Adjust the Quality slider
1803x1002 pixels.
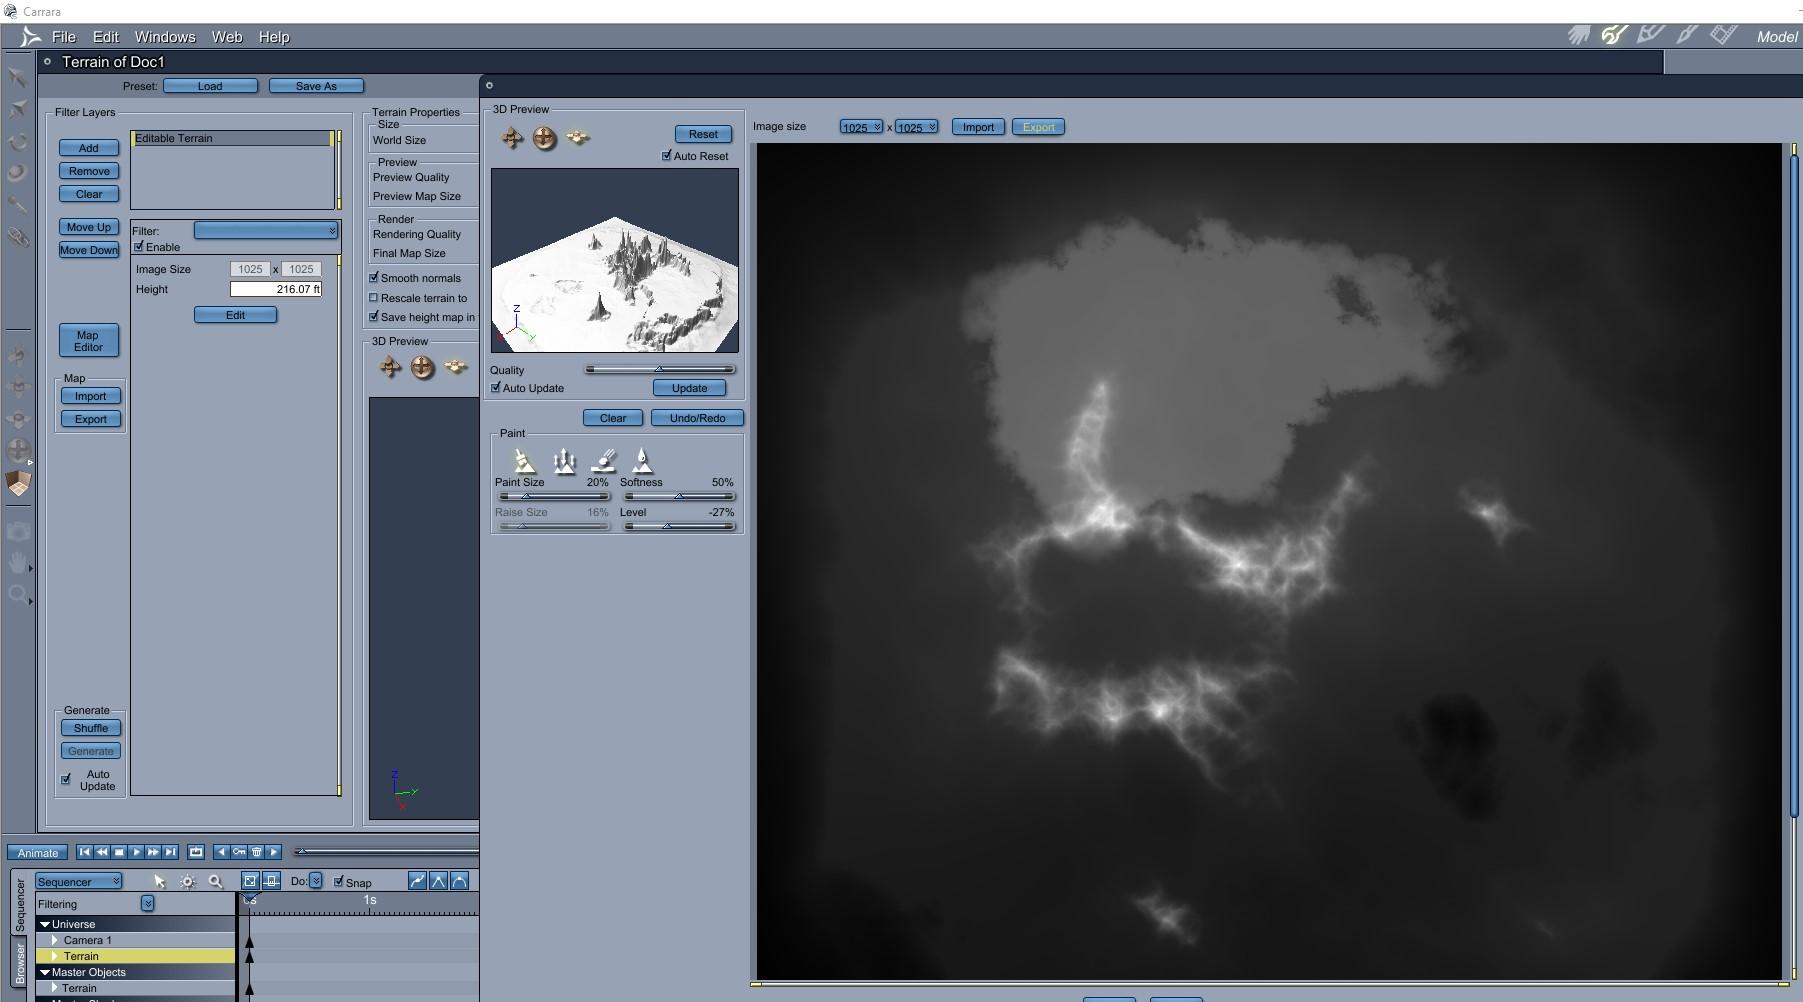(x=660, y=369)
